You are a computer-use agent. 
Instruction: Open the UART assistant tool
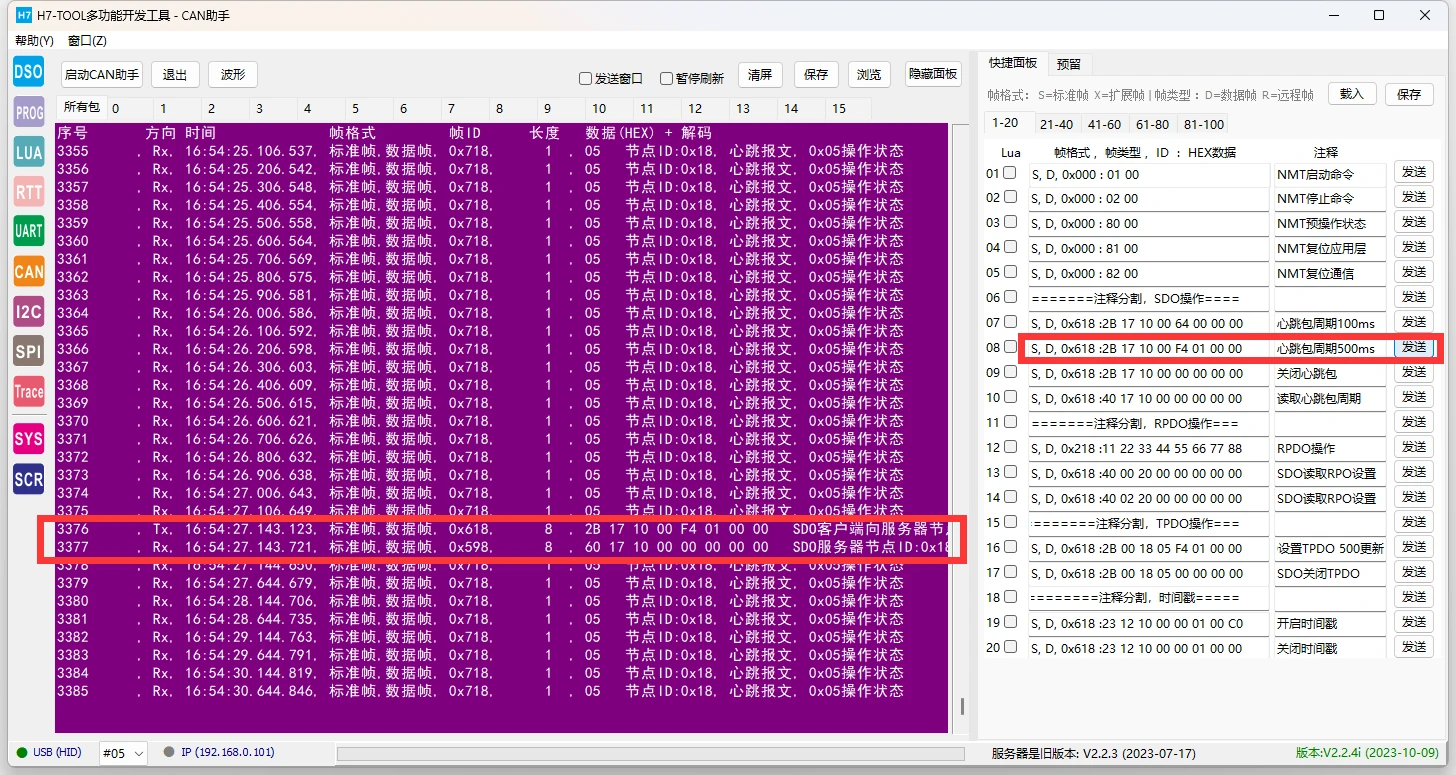(x=29, y=231)
